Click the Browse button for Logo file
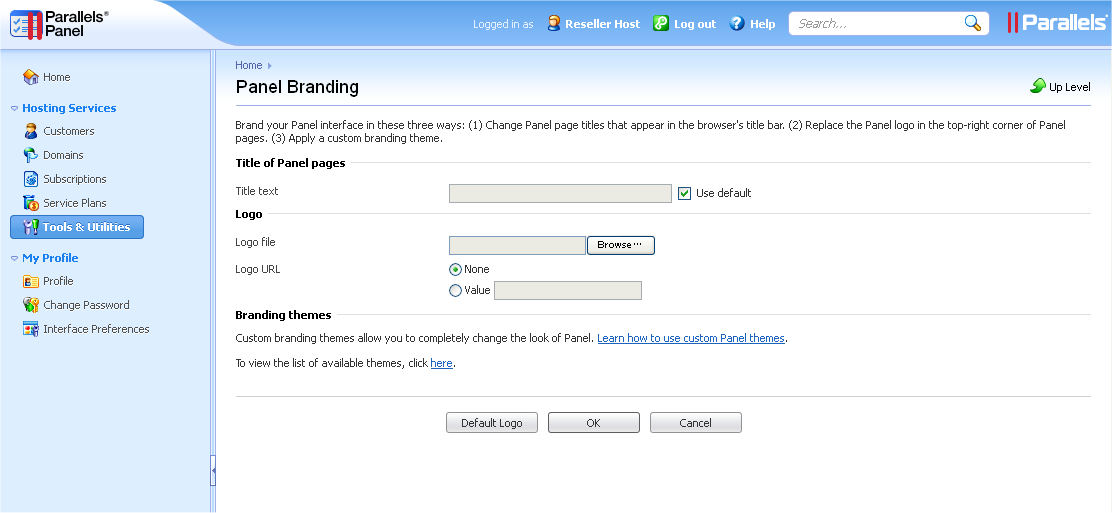Viewport: 1112px width, 513px height. (621, 245)
